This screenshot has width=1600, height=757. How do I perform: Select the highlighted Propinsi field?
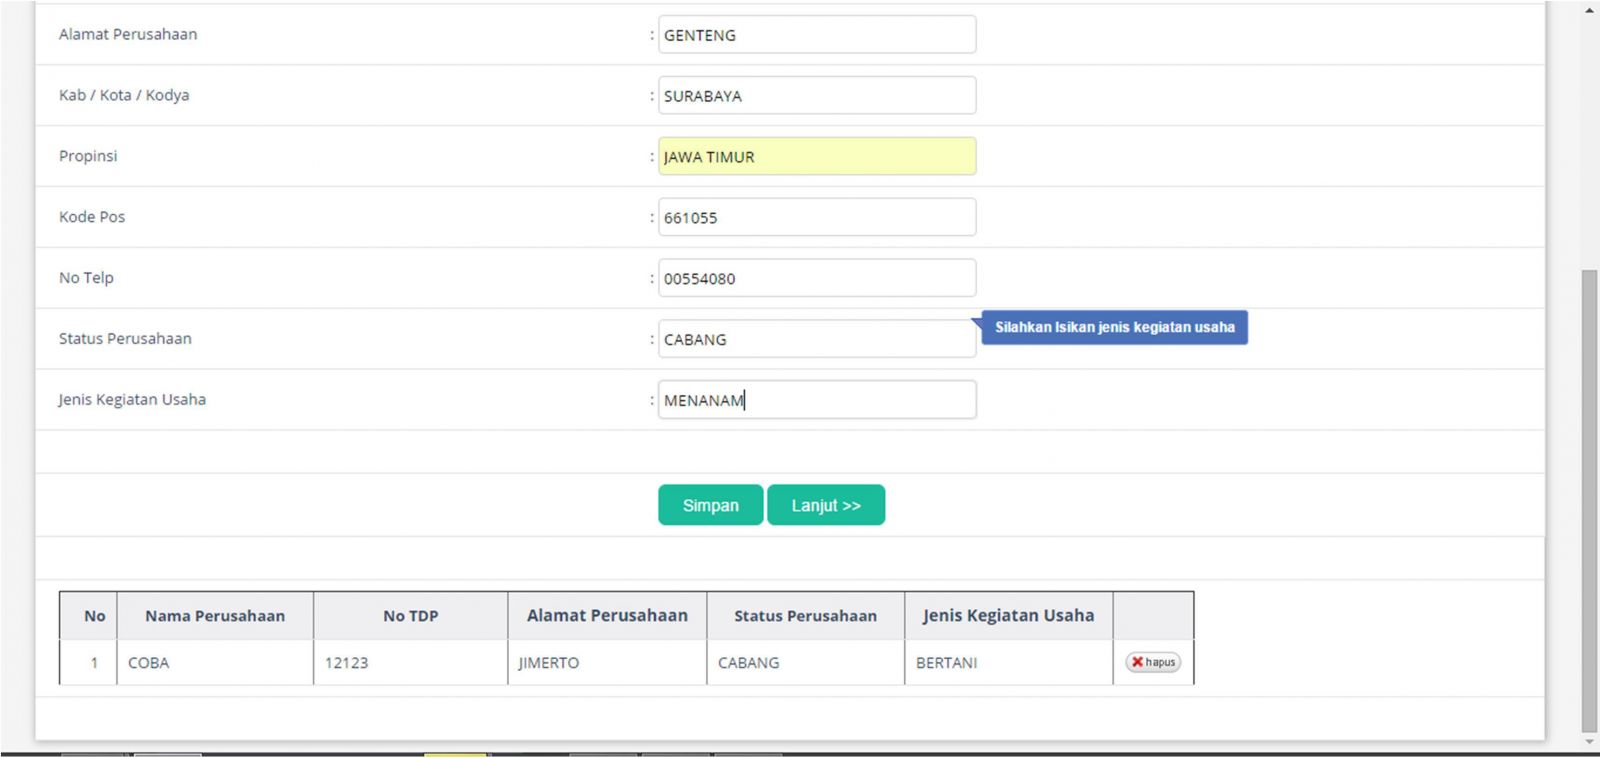click(x=816, y=157)
